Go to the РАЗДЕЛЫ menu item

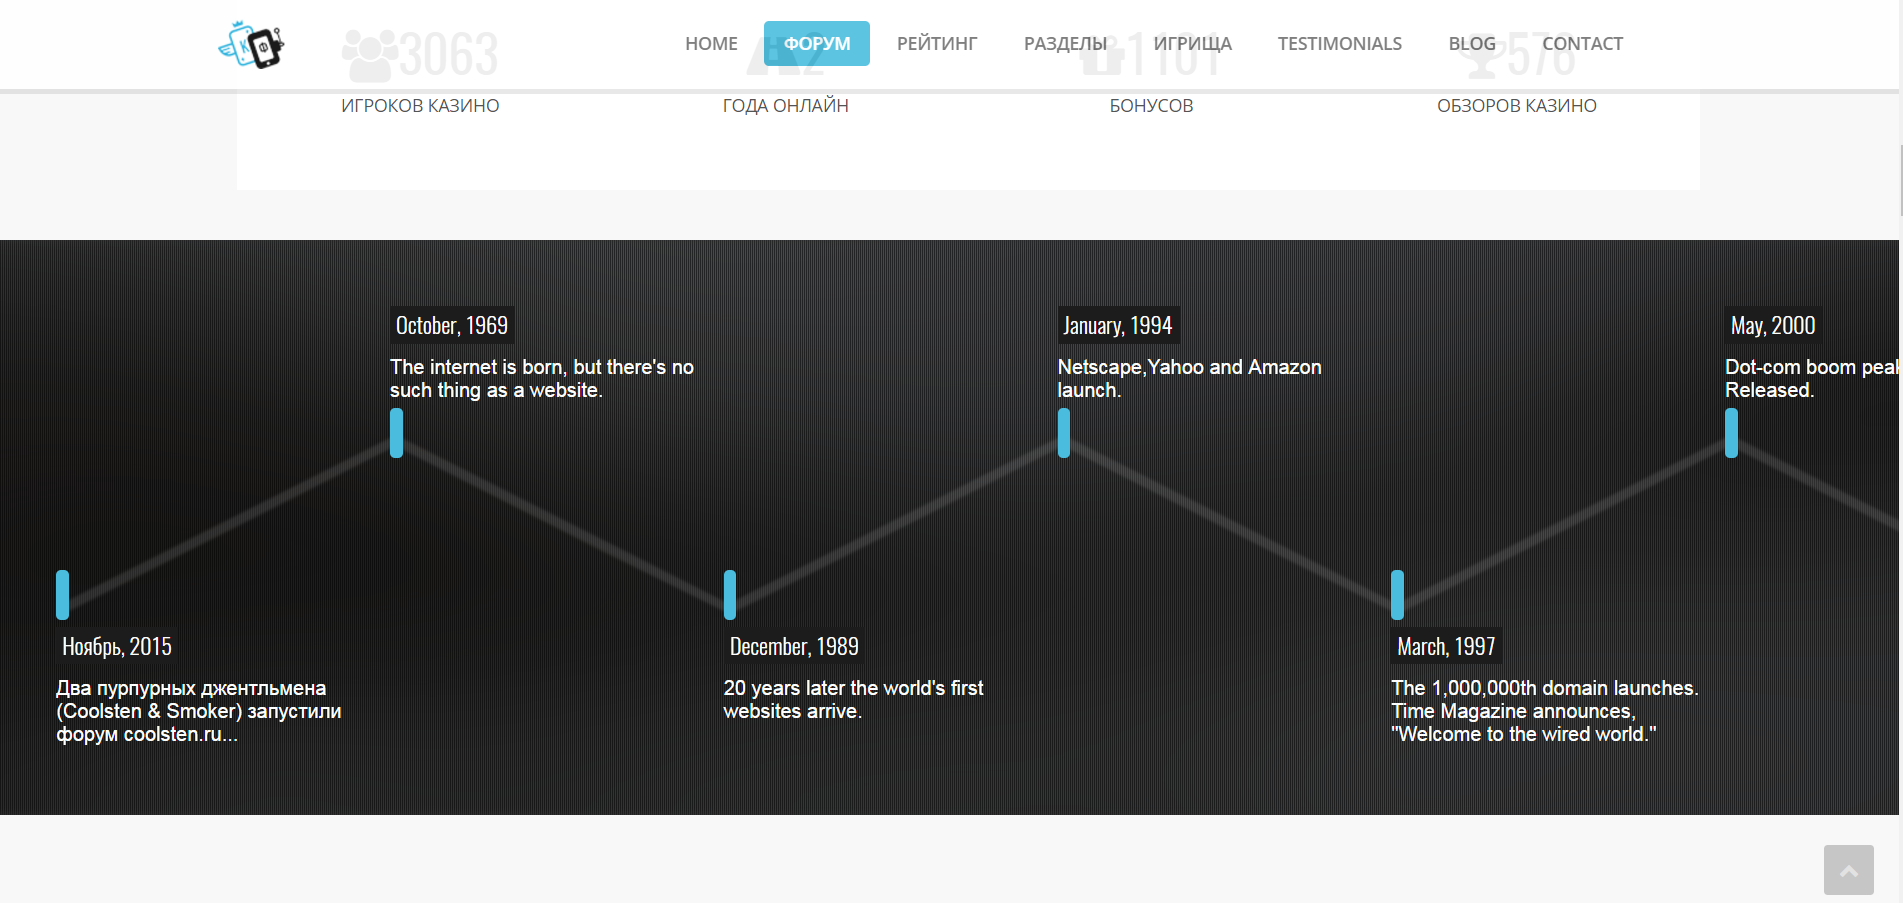(x=1066, y=44)
